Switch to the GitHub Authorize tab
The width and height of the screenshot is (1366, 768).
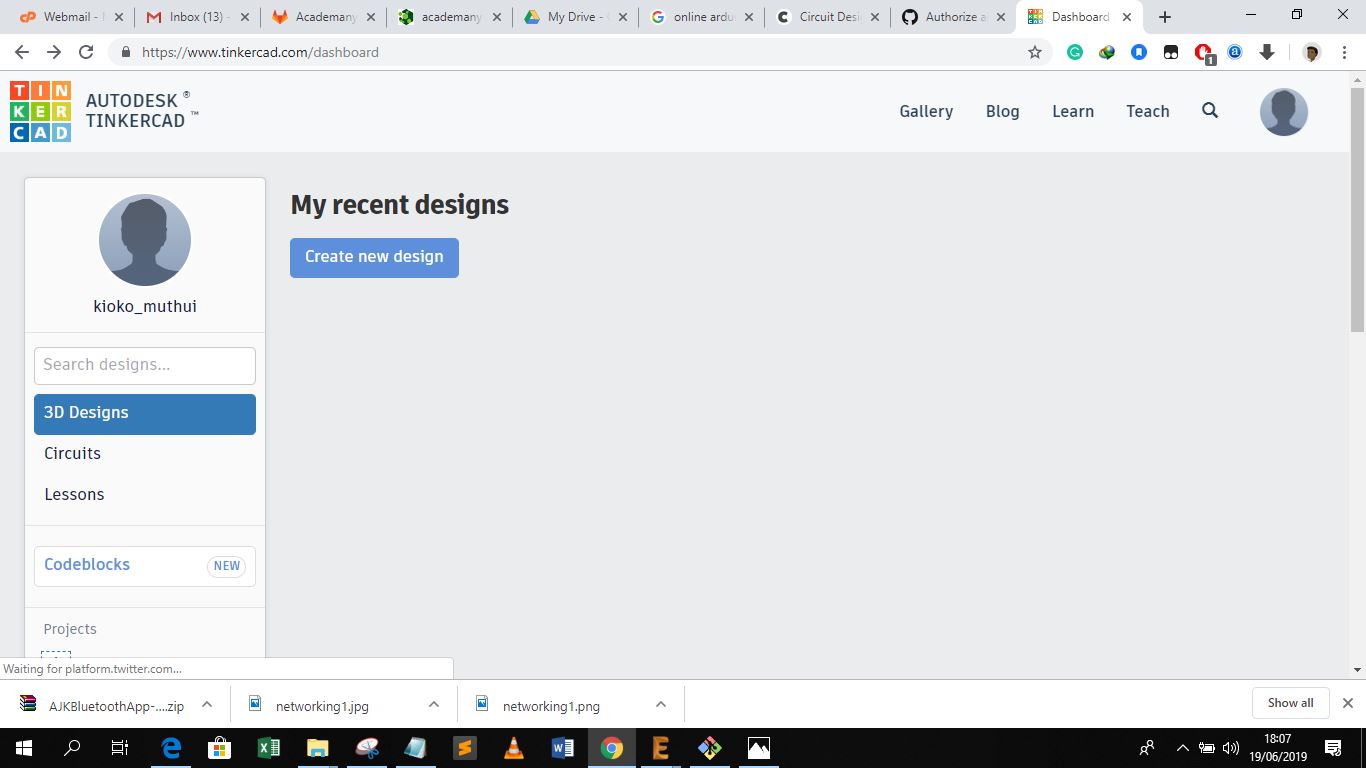[951, 17]
